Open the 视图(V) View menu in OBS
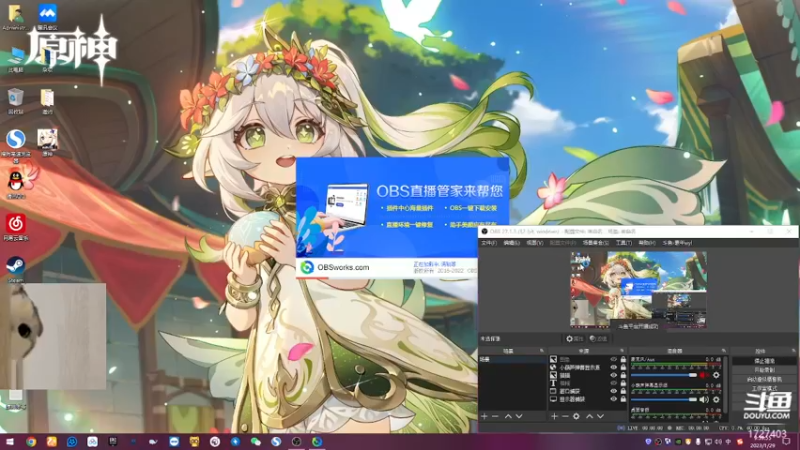The height and width of the screenshot is (450, 800). (535, 243)
